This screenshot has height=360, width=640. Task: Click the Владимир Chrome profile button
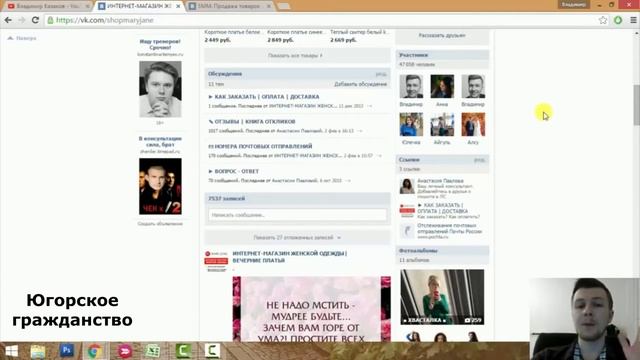573,4
